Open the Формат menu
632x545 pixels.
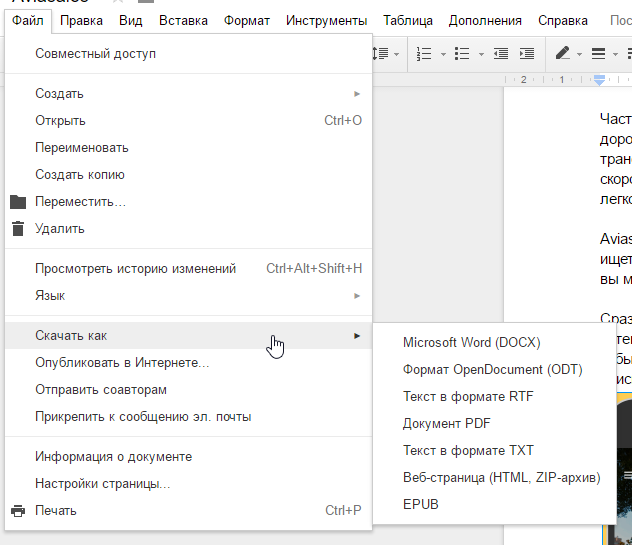click(247, 20)
